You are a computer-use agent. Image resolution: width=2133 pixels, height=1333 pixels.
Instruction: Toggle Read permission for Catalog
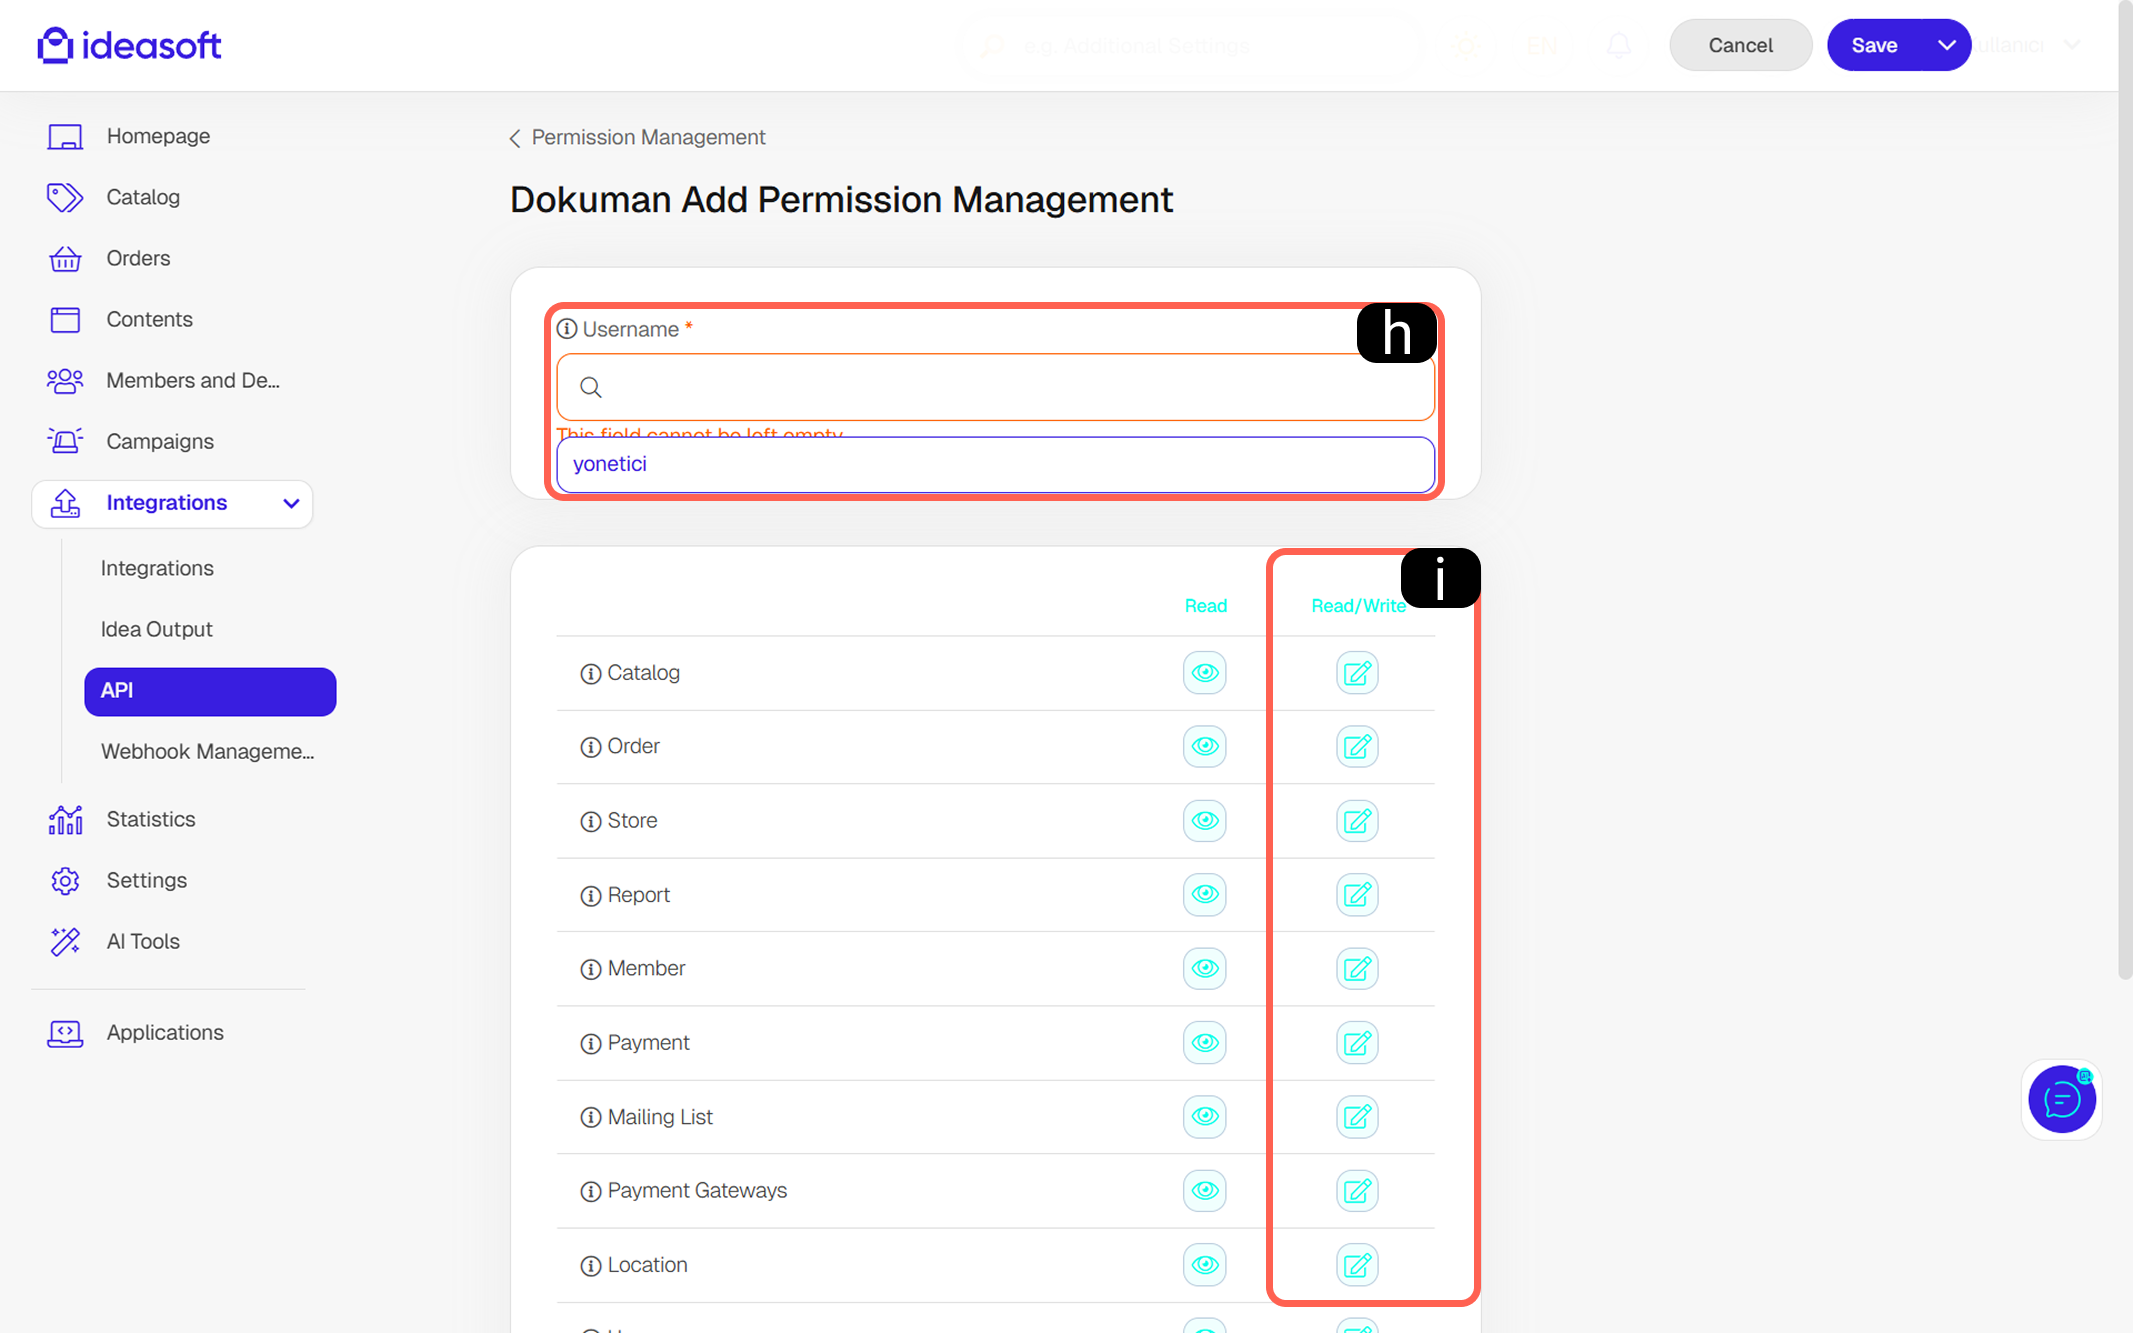(1205, 673)
